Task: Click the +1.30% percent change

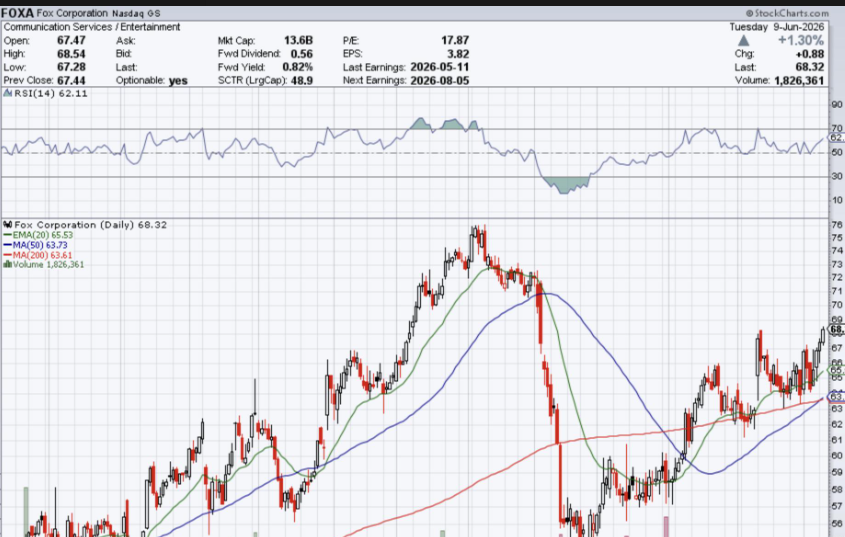Action: [x=800, y=40]
